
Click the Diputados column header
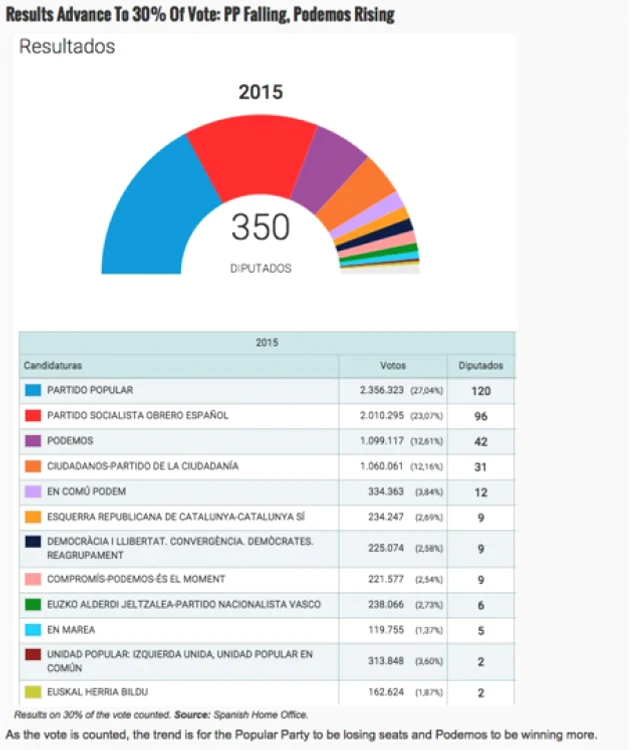point(481,365)
